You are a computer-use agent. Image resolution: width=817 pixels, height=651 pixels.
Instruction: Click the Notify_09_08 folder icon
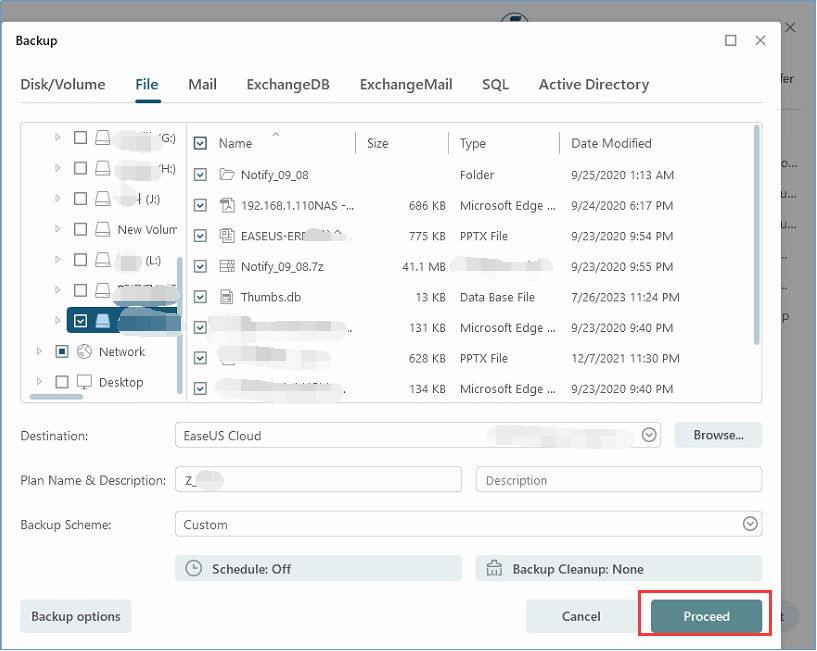pyautogui.click(x=226, y=175)
